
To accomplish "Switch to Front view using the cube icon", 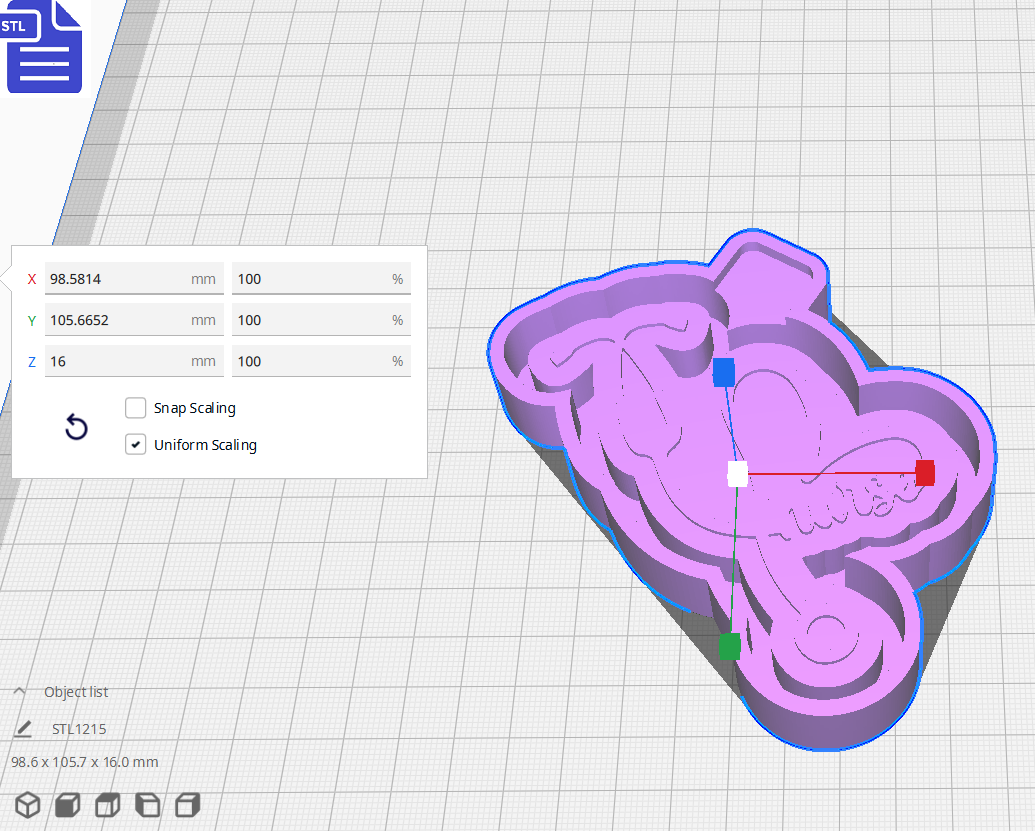I will (x=66, y=805).
